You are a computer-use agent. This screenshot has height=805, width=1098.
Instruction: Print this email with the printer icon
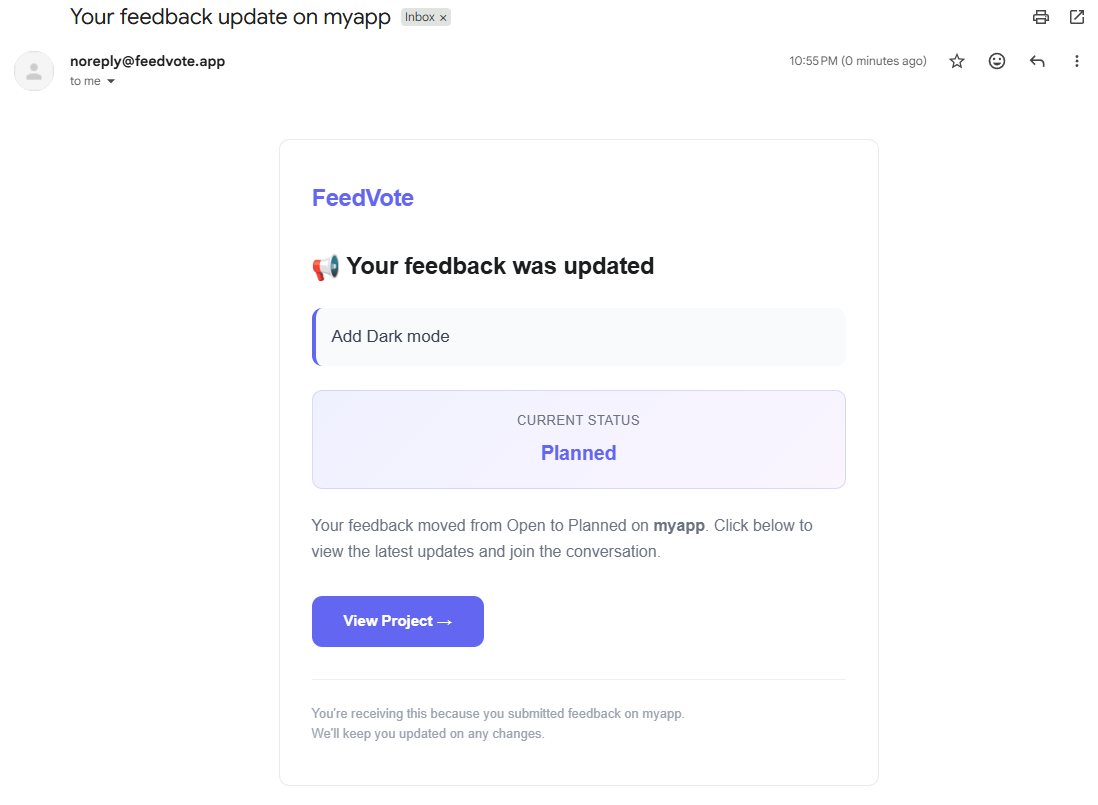pyautogui.click(x=1041, y=17)
